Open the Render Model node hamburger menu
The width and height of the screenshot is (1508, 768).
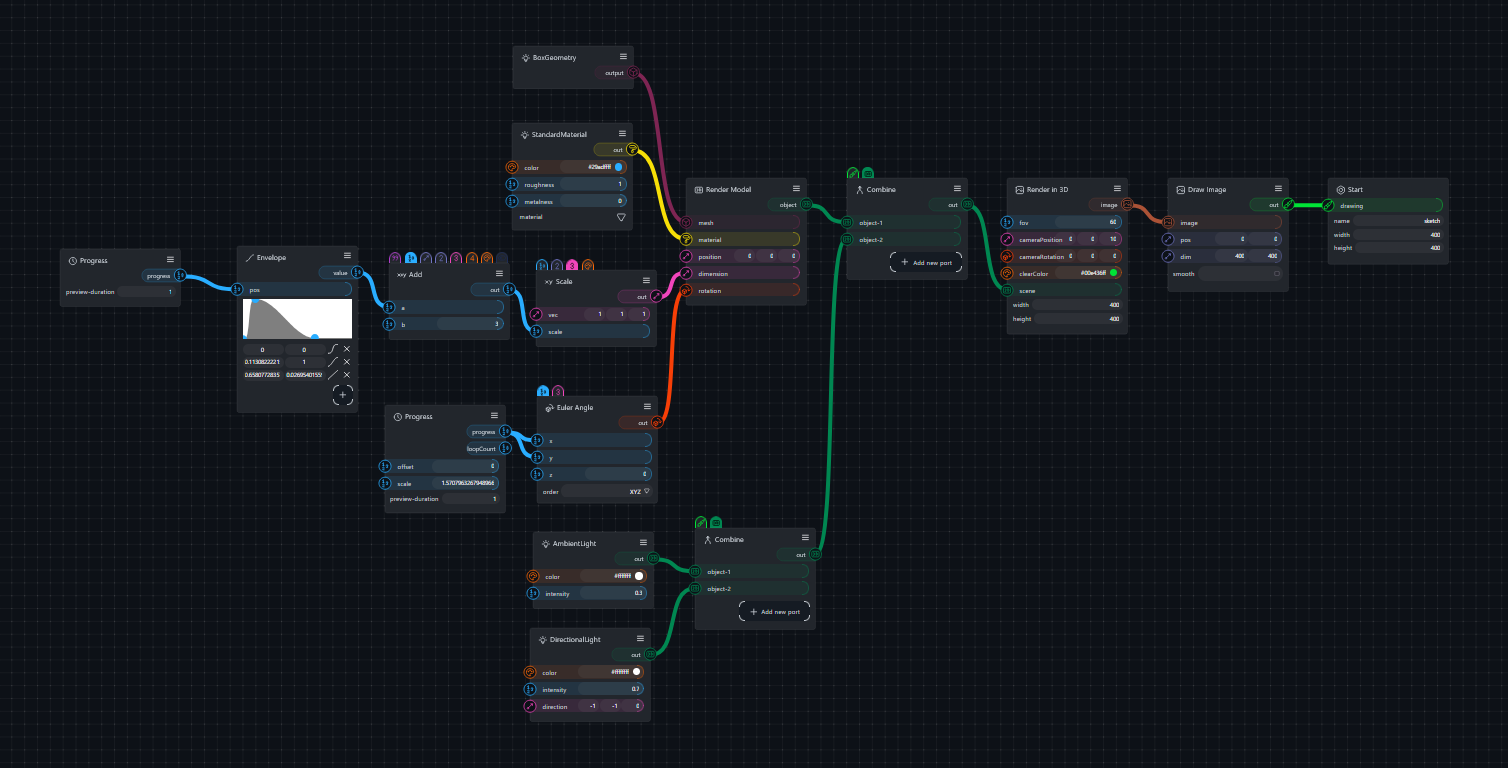click(x=796, y=188)
